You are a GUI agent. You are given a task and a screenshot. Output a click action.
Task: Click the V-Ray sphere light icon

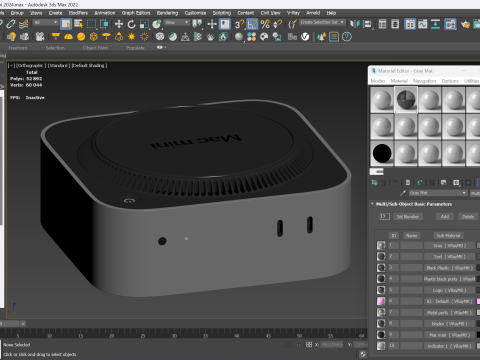(81, 37)
